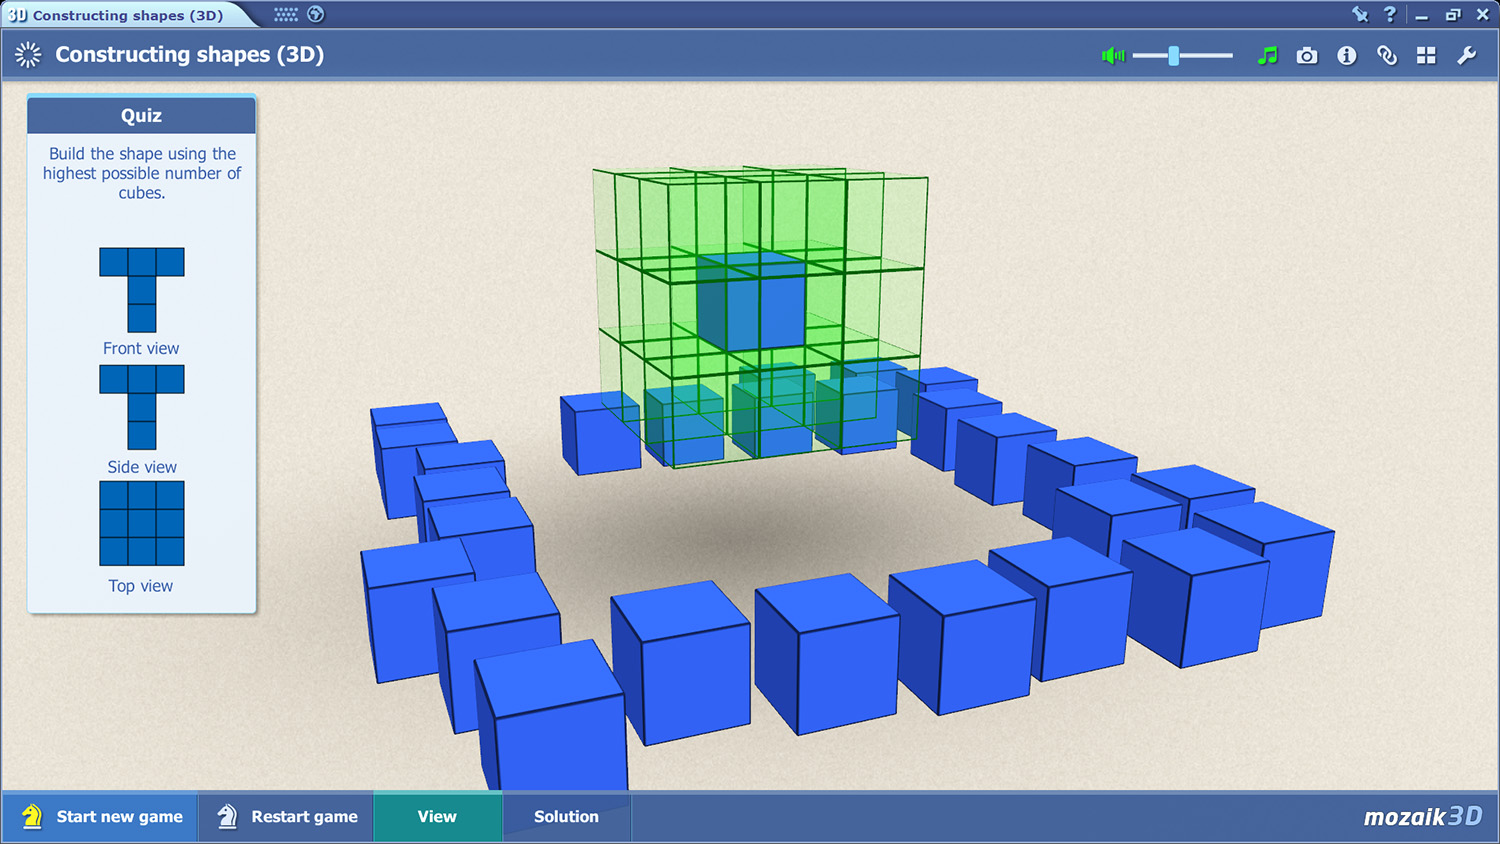The height and width of the screenshot is (844, 1500).
Task: Open settings with the wrench icon
Action: coord(1467,56)
